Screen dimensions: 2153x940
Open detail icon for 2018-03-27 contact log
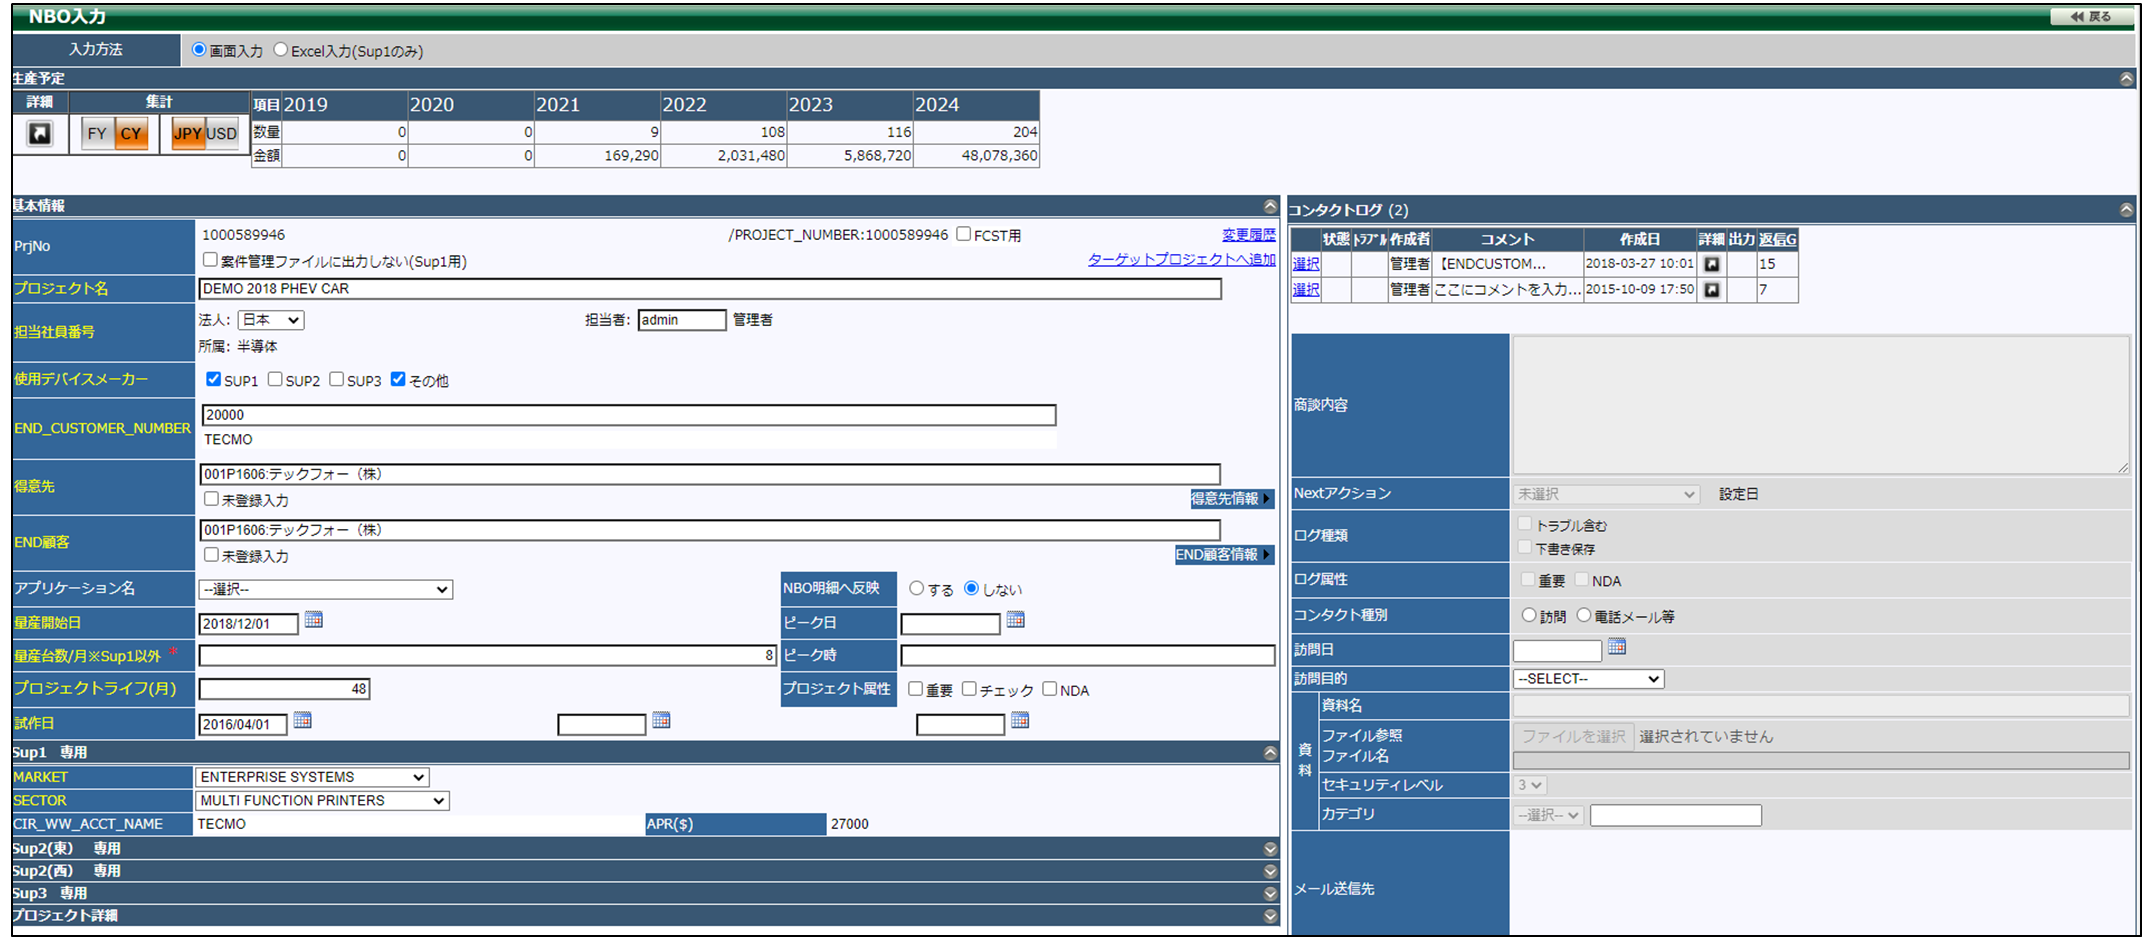pos(1712,264)
